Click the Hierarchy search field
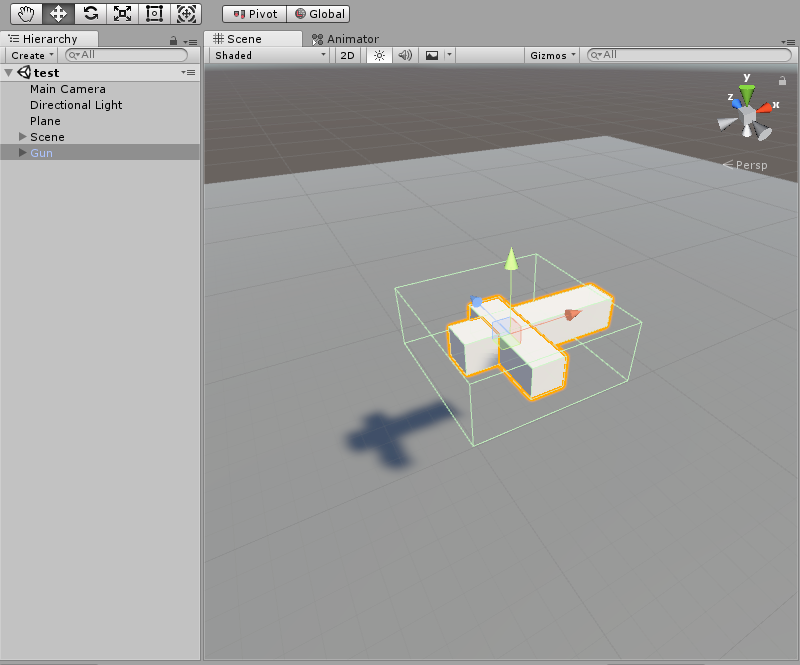 (x=127, y=55)
